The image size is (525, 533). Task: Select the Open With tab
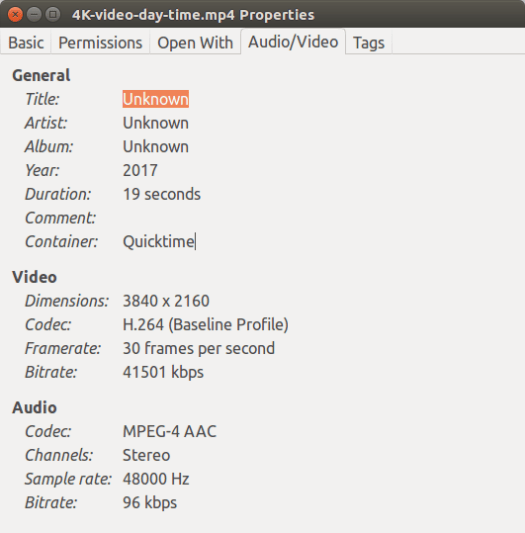click(x=195, y=42)
